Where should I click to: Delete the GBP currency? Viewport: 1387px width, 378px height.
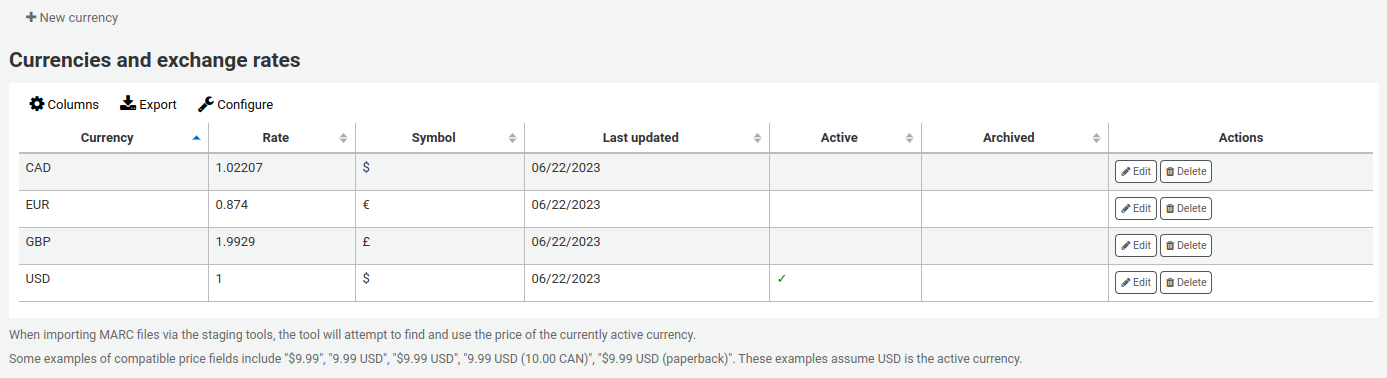[x=1185, y=246]
